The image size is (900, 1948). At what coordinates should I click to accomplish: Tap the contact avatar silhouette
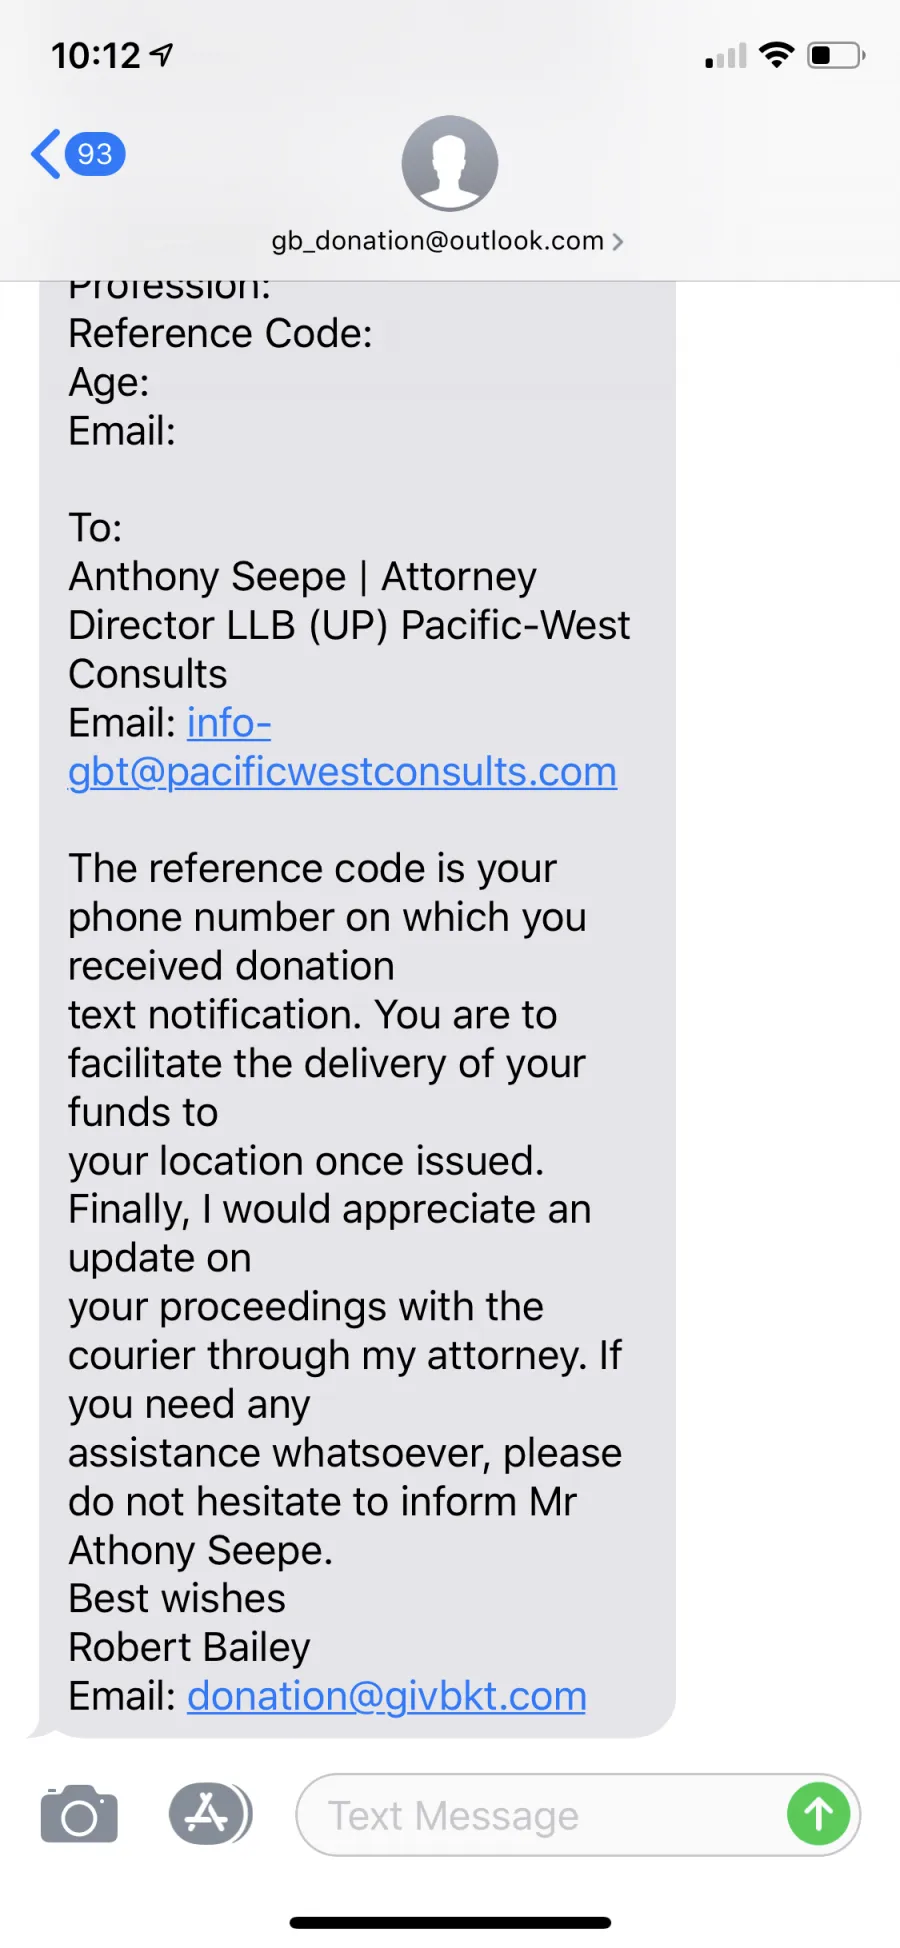click(450, 163)
